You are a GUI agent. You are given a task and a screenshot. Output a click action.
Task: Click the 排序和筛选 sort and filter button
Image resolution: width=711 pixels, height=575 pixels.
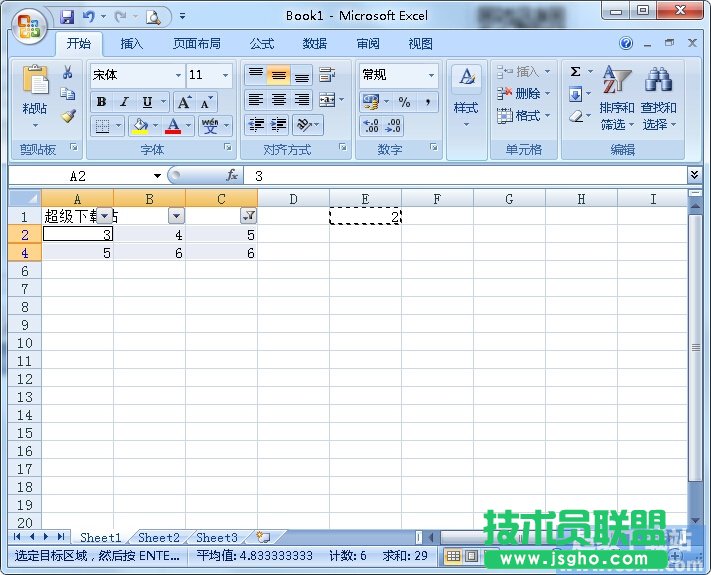(617, 100)
